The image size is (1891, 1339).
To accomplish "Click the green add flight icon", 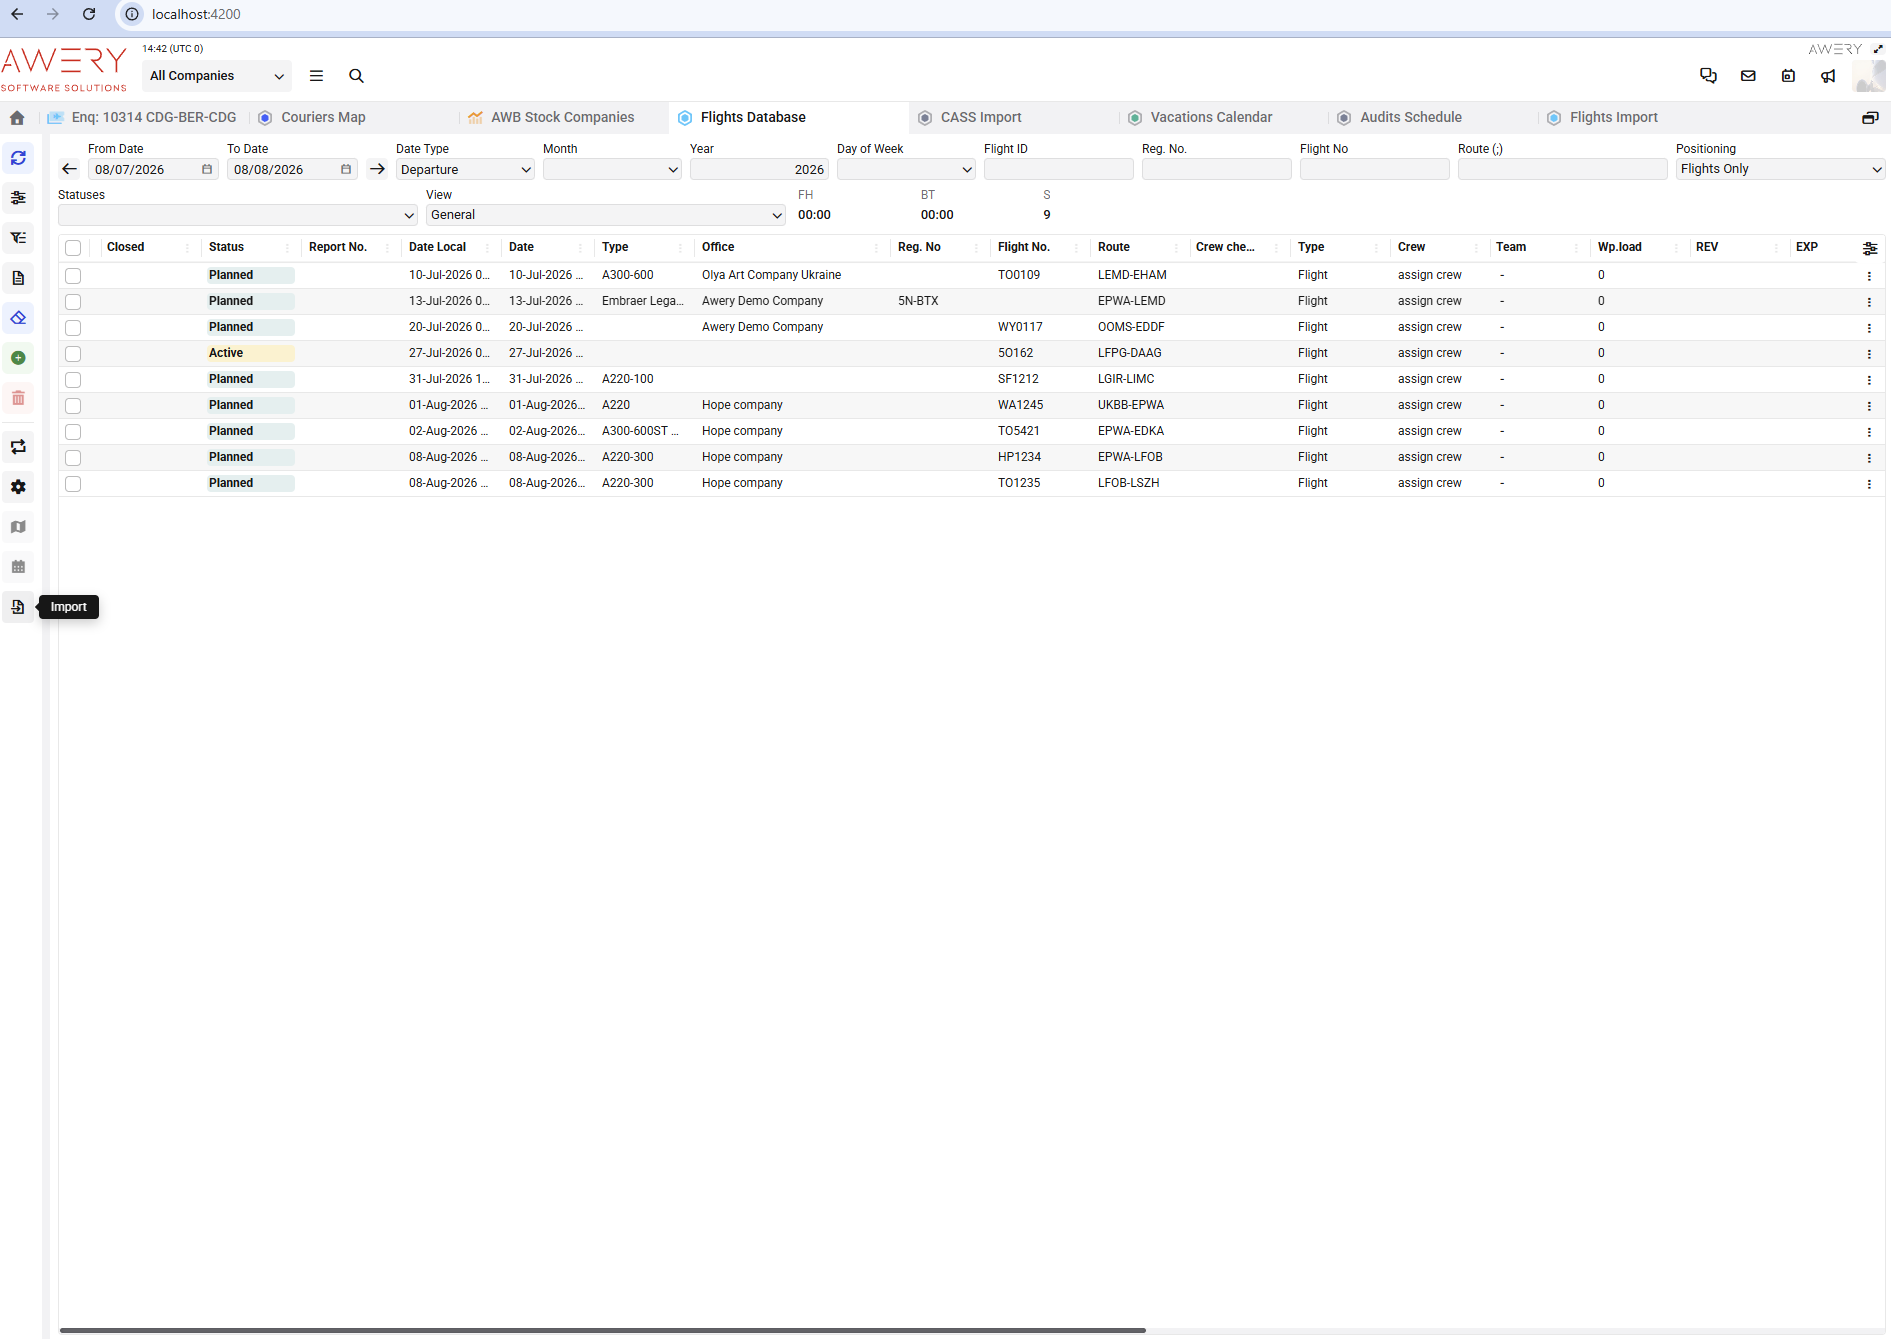I will tap(18, 358).
